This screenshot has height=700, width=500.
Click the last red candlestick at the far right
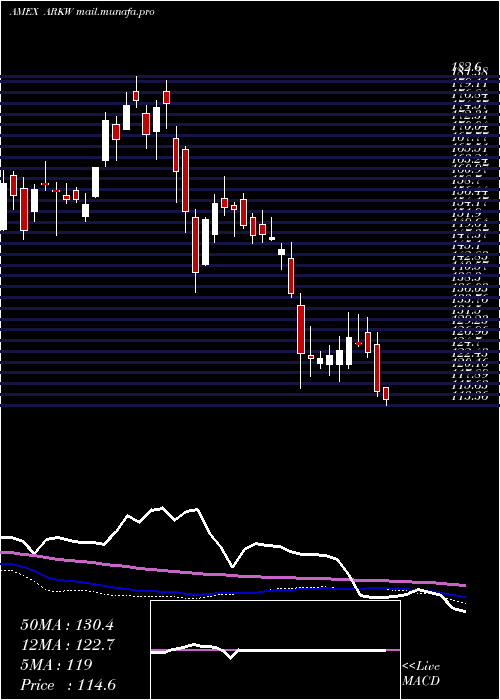click(x=386, y=394)
